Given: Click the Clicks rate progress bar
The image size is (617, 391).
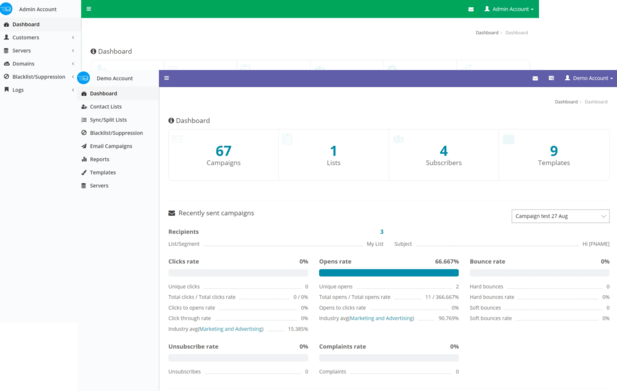Looking at the screenshot, I should pos(238,273).
